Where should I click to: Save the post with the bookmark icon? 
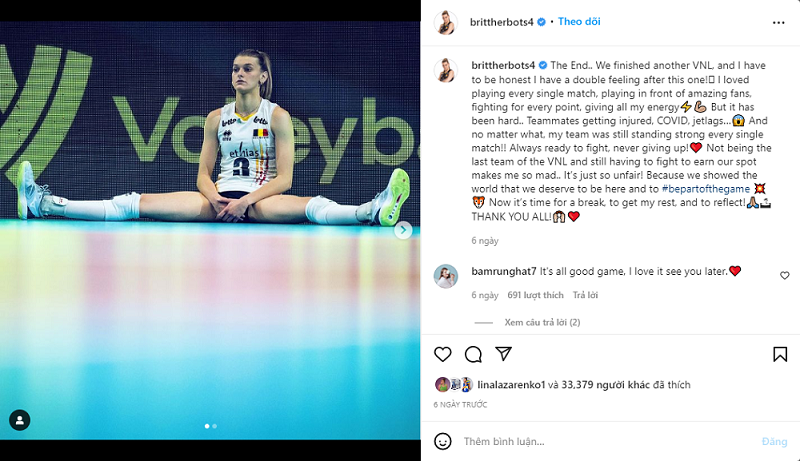[780, 354]
